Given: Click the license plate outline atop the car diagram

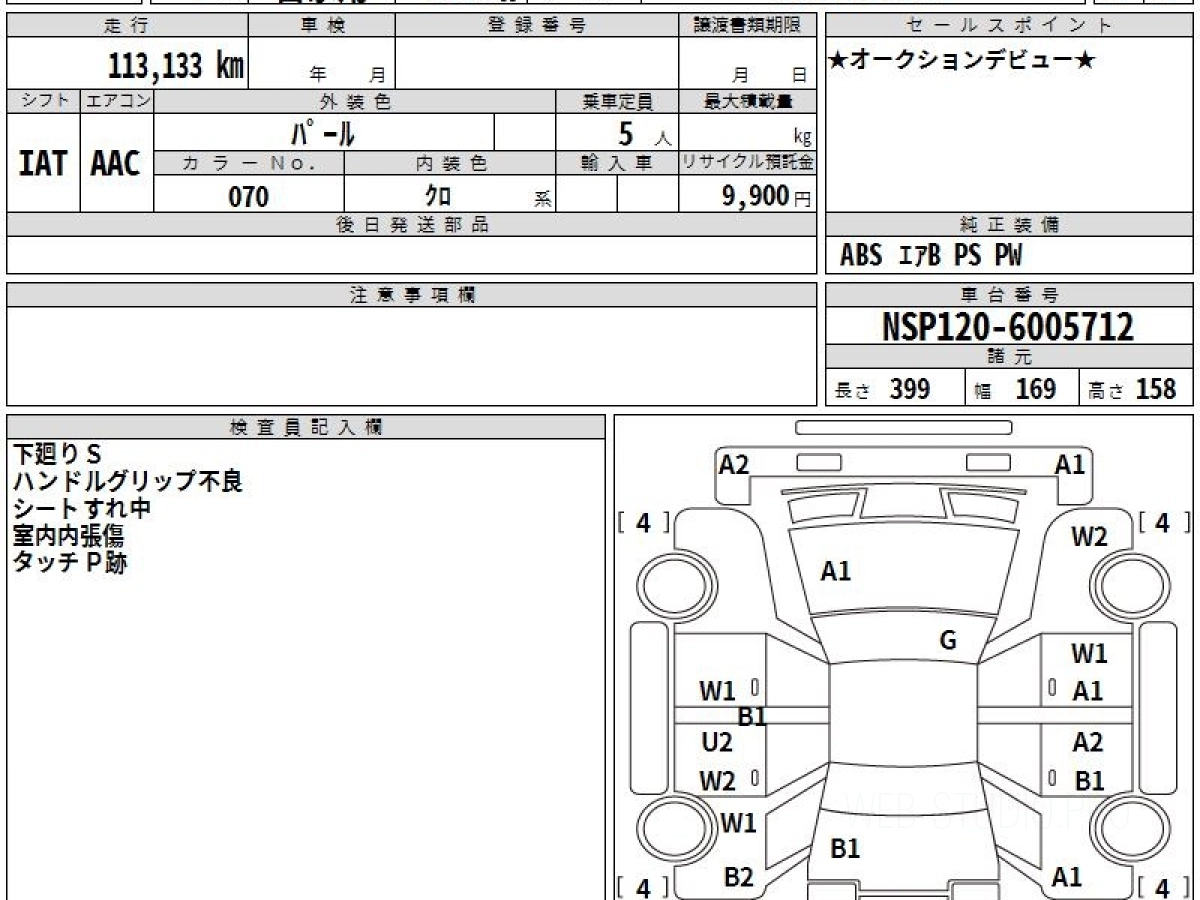Looking at the screenshot, I should click(x=904, y=428).
